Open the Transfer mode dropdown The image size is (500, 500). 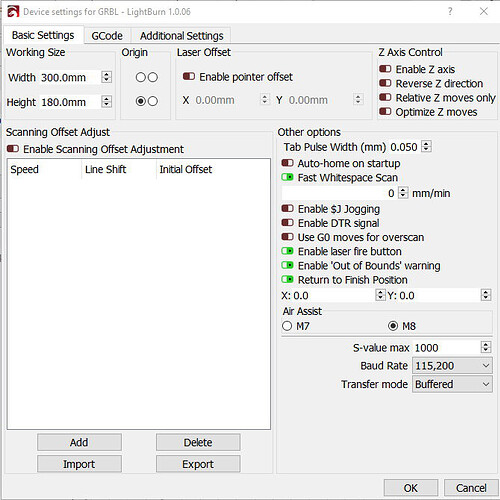pyautogui.click(x=452, y=384)
